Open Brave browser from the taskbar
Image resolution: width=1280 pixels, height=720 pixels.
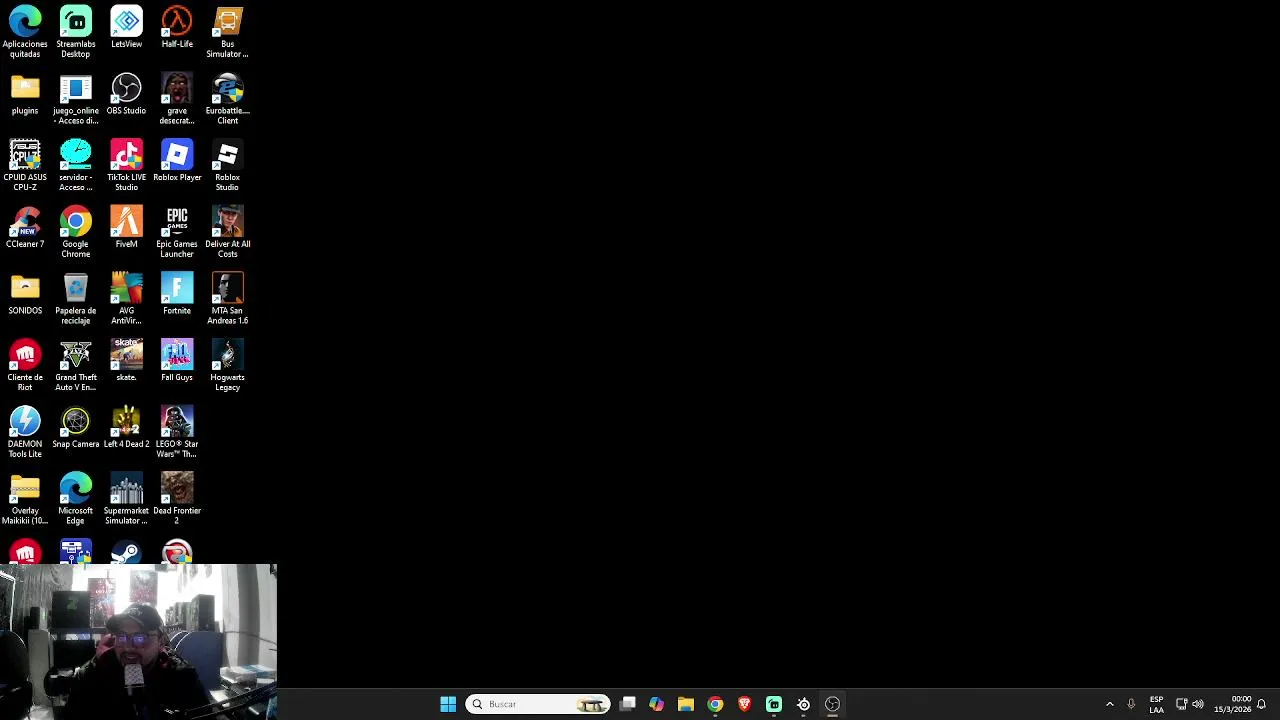click(744, 704)
